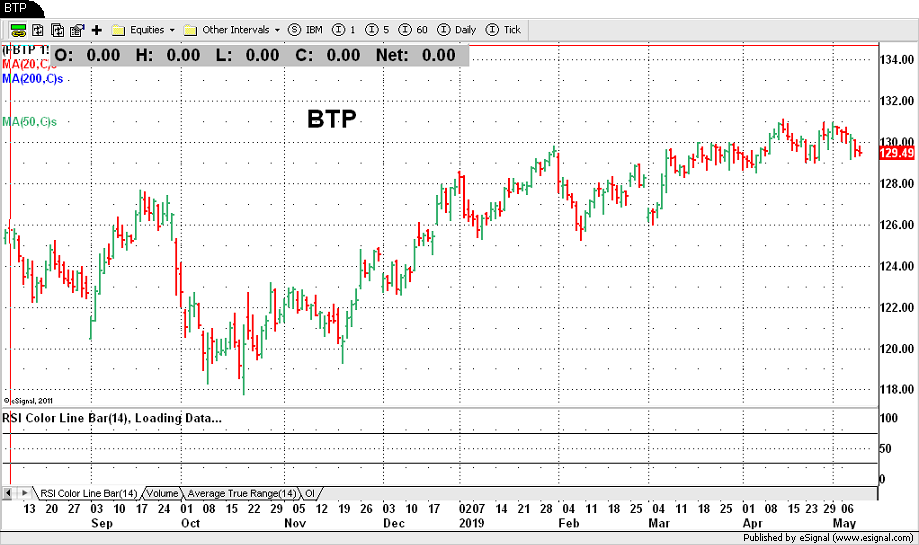Open the Other Intervals folder

pos(226,30)
